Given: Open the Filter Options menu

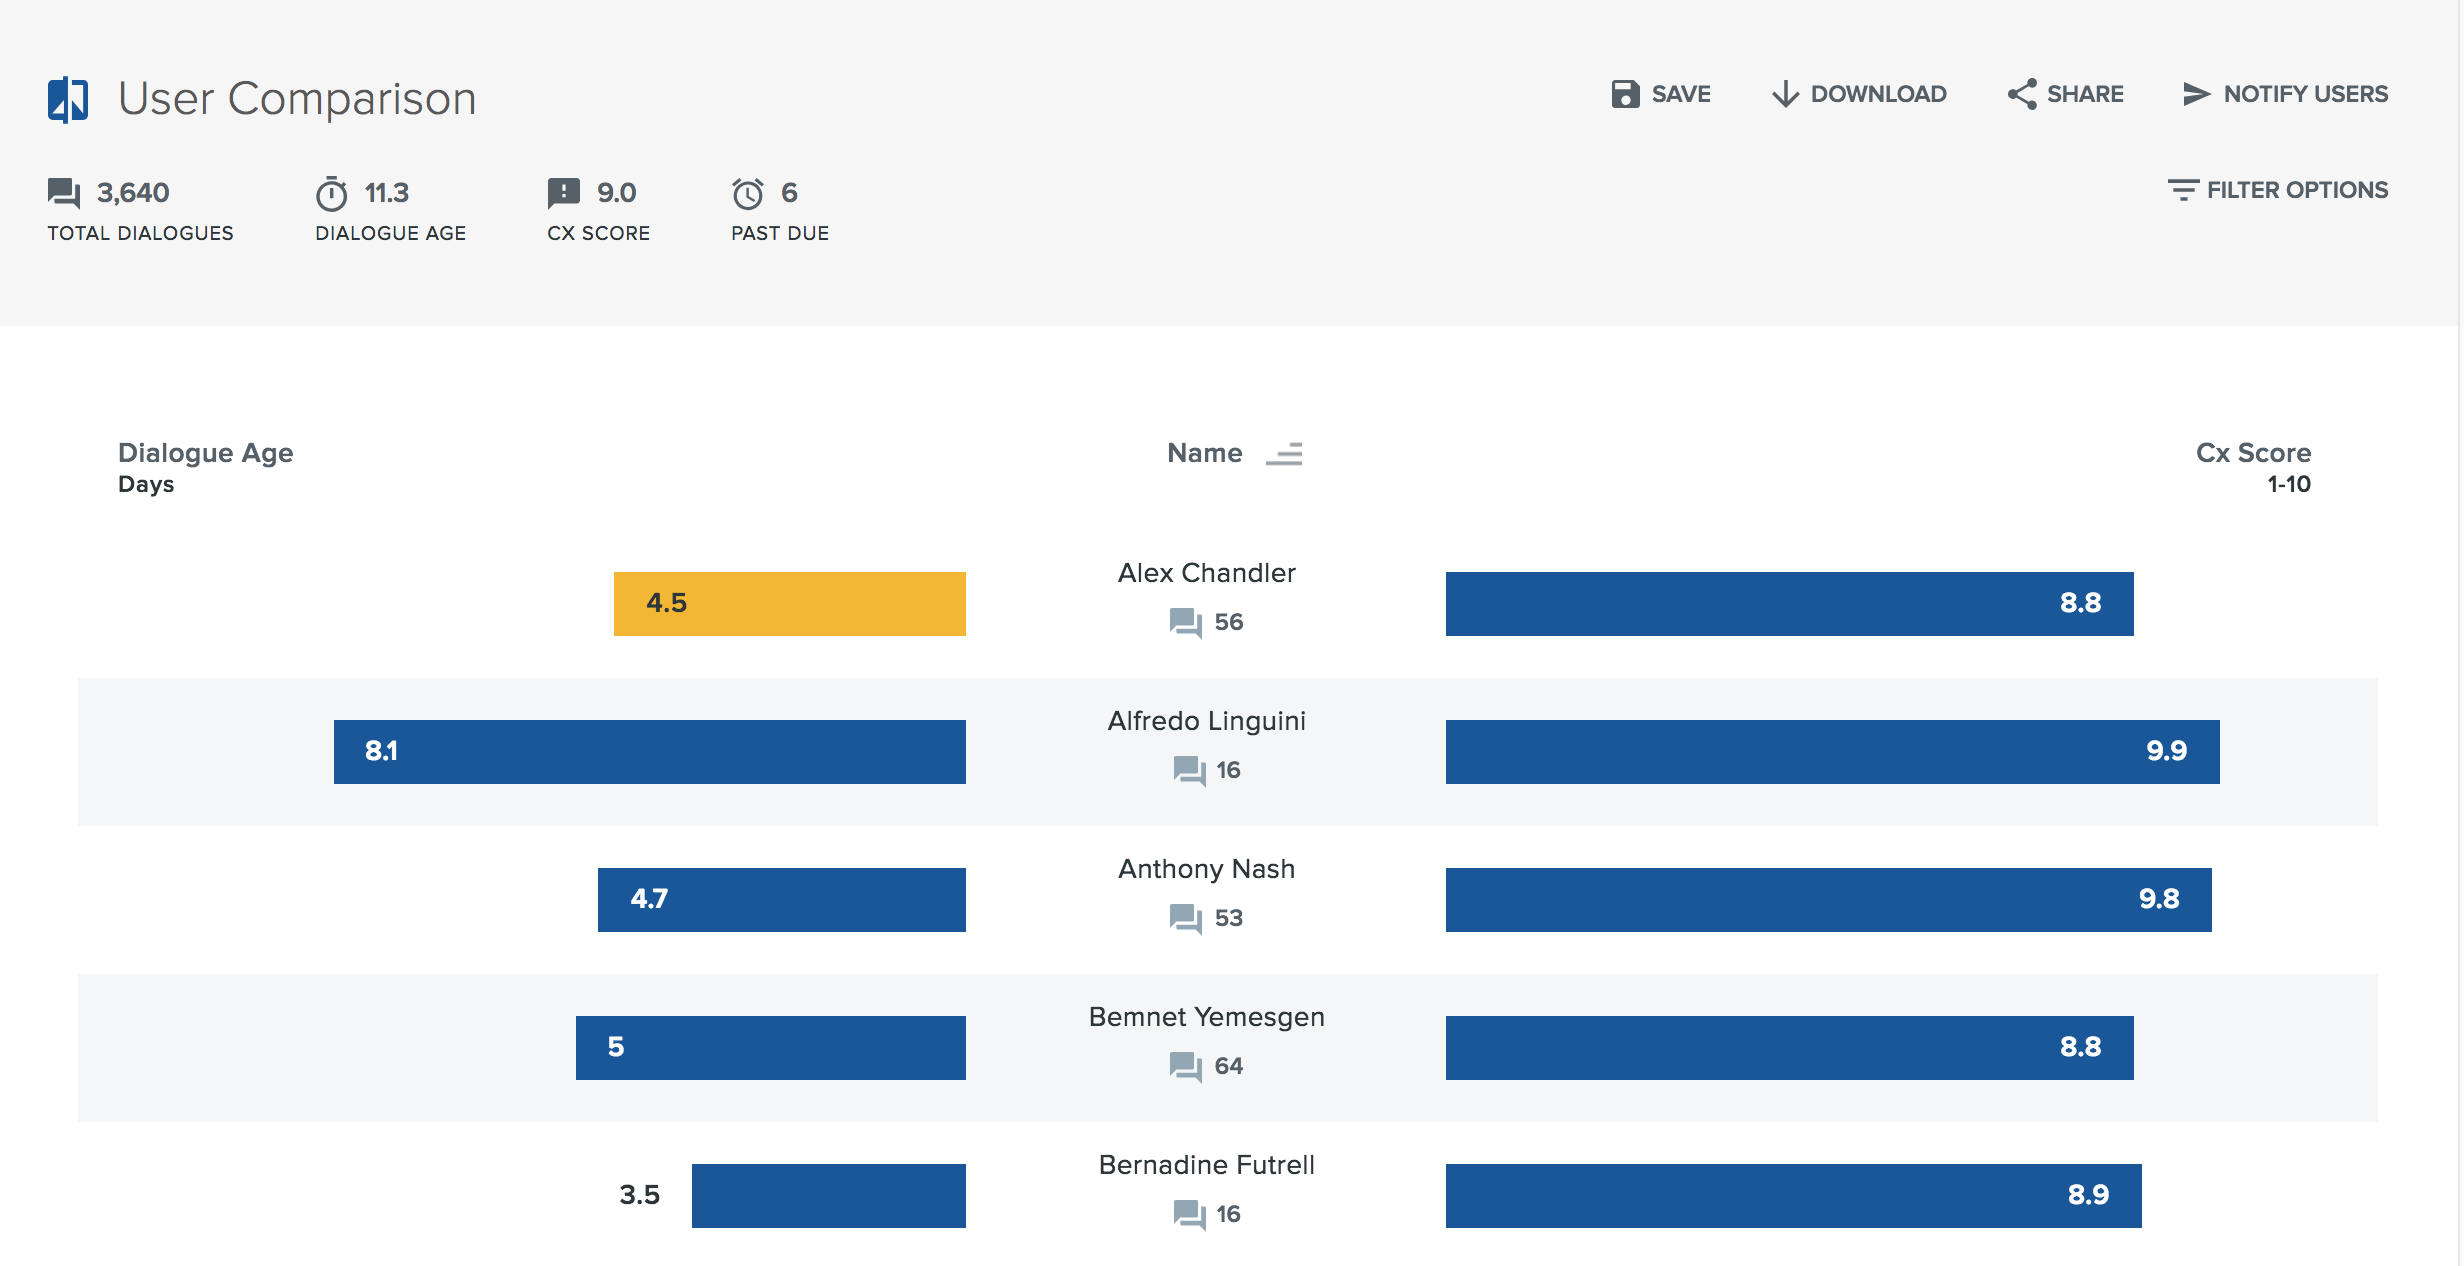Looking at the screenshot, I should click(2278, 190).
